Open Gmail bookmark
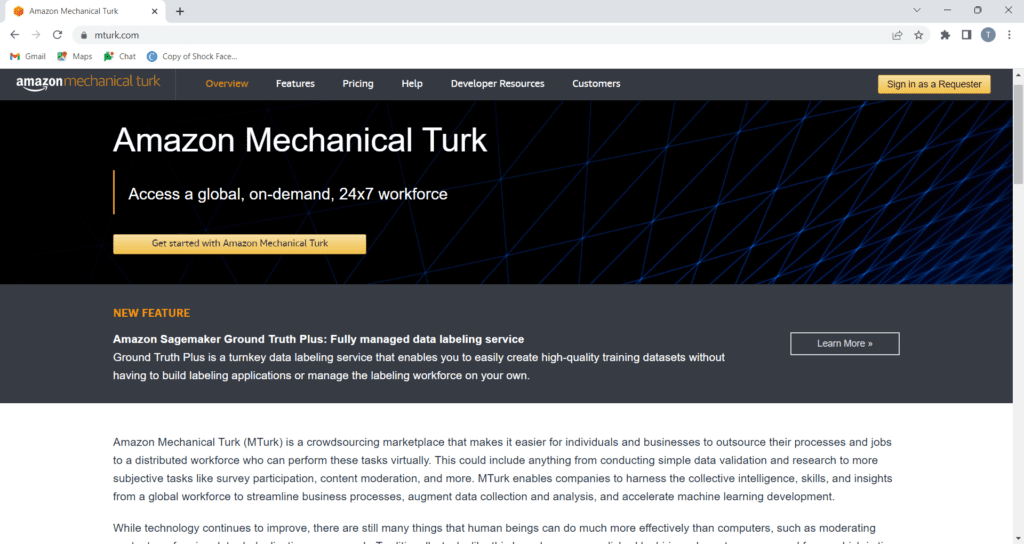This screenshot has height=544, width=1024. pos(28,56)
